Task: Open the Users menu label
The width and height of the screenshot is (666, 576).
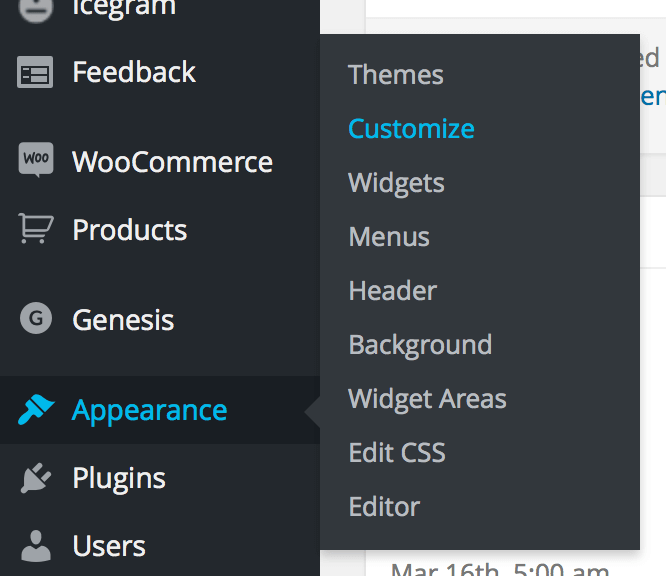Action: [109, 546]
